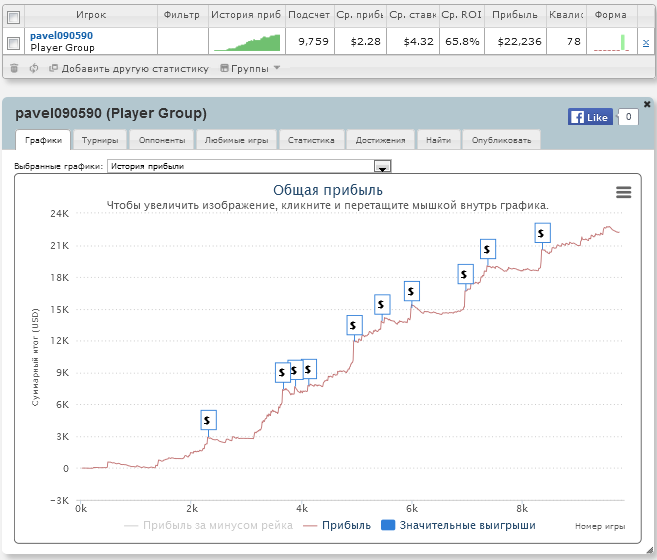This screenshot has height=560, width=657.
Task: Click the $2.28 average profit cell
Action: click(361, 41)
